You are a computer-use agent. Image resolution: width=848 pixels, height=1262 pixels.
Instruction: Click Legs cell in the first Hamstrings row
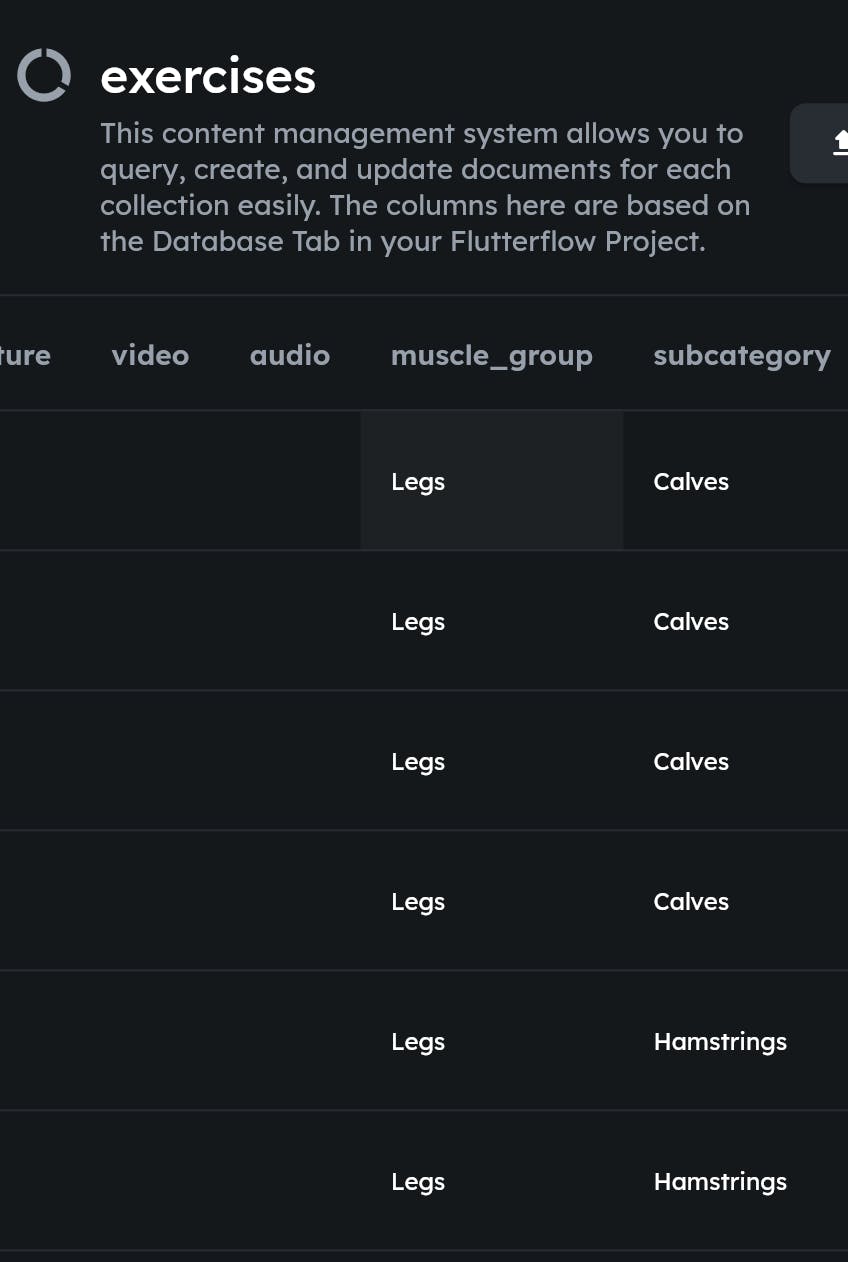pos(418,1041)
